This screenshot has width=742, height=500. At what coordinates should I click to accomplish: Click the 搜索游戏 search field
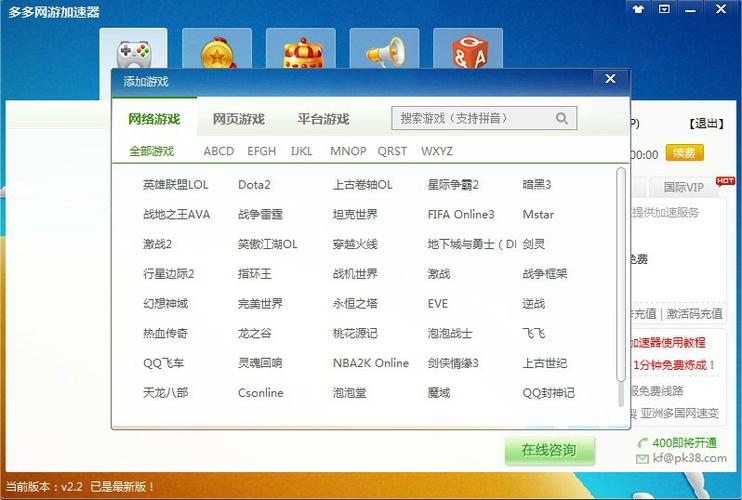click(x=484, y=118)
